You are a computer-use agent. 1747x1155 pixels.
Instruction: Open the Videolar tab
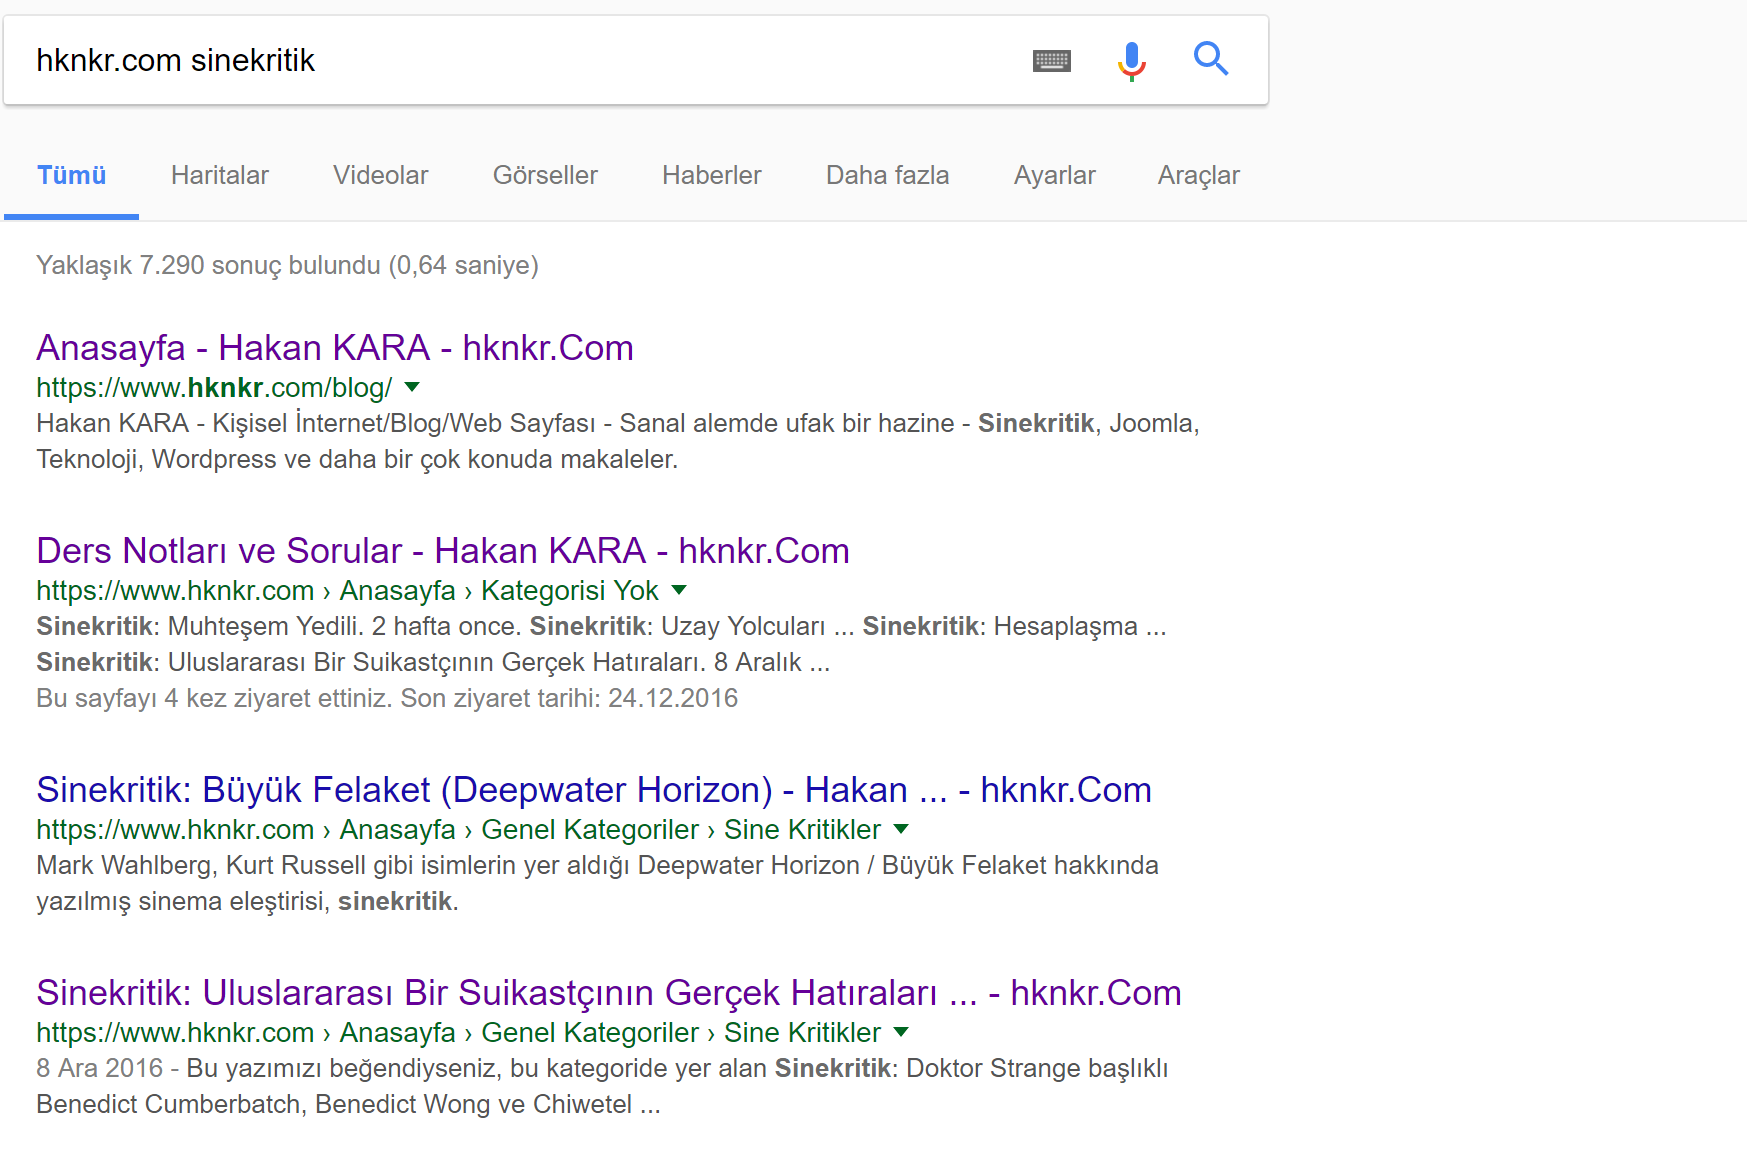coord(380,175)
